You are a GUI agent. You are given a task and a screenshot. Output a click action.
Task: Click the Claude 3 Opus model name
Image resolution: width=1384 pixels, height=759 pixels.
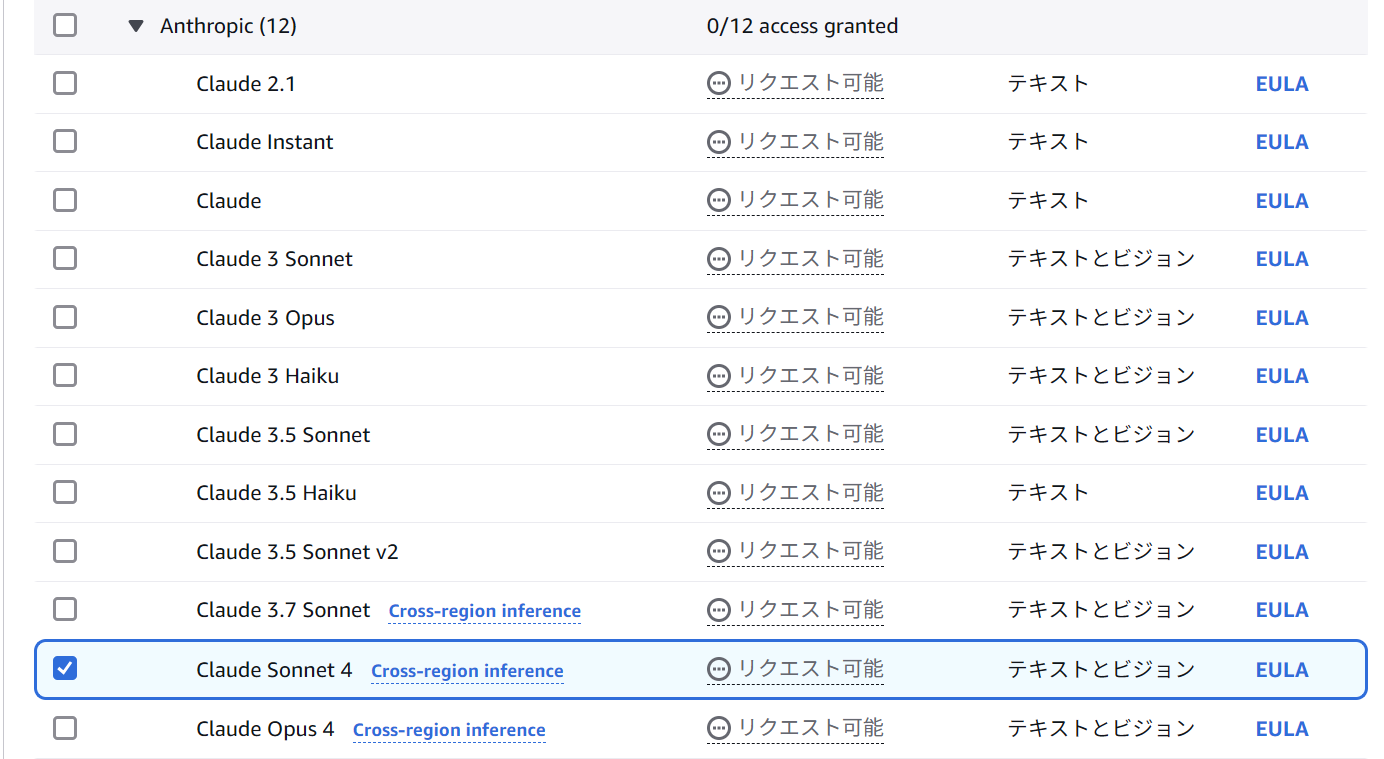click(266, 318)
